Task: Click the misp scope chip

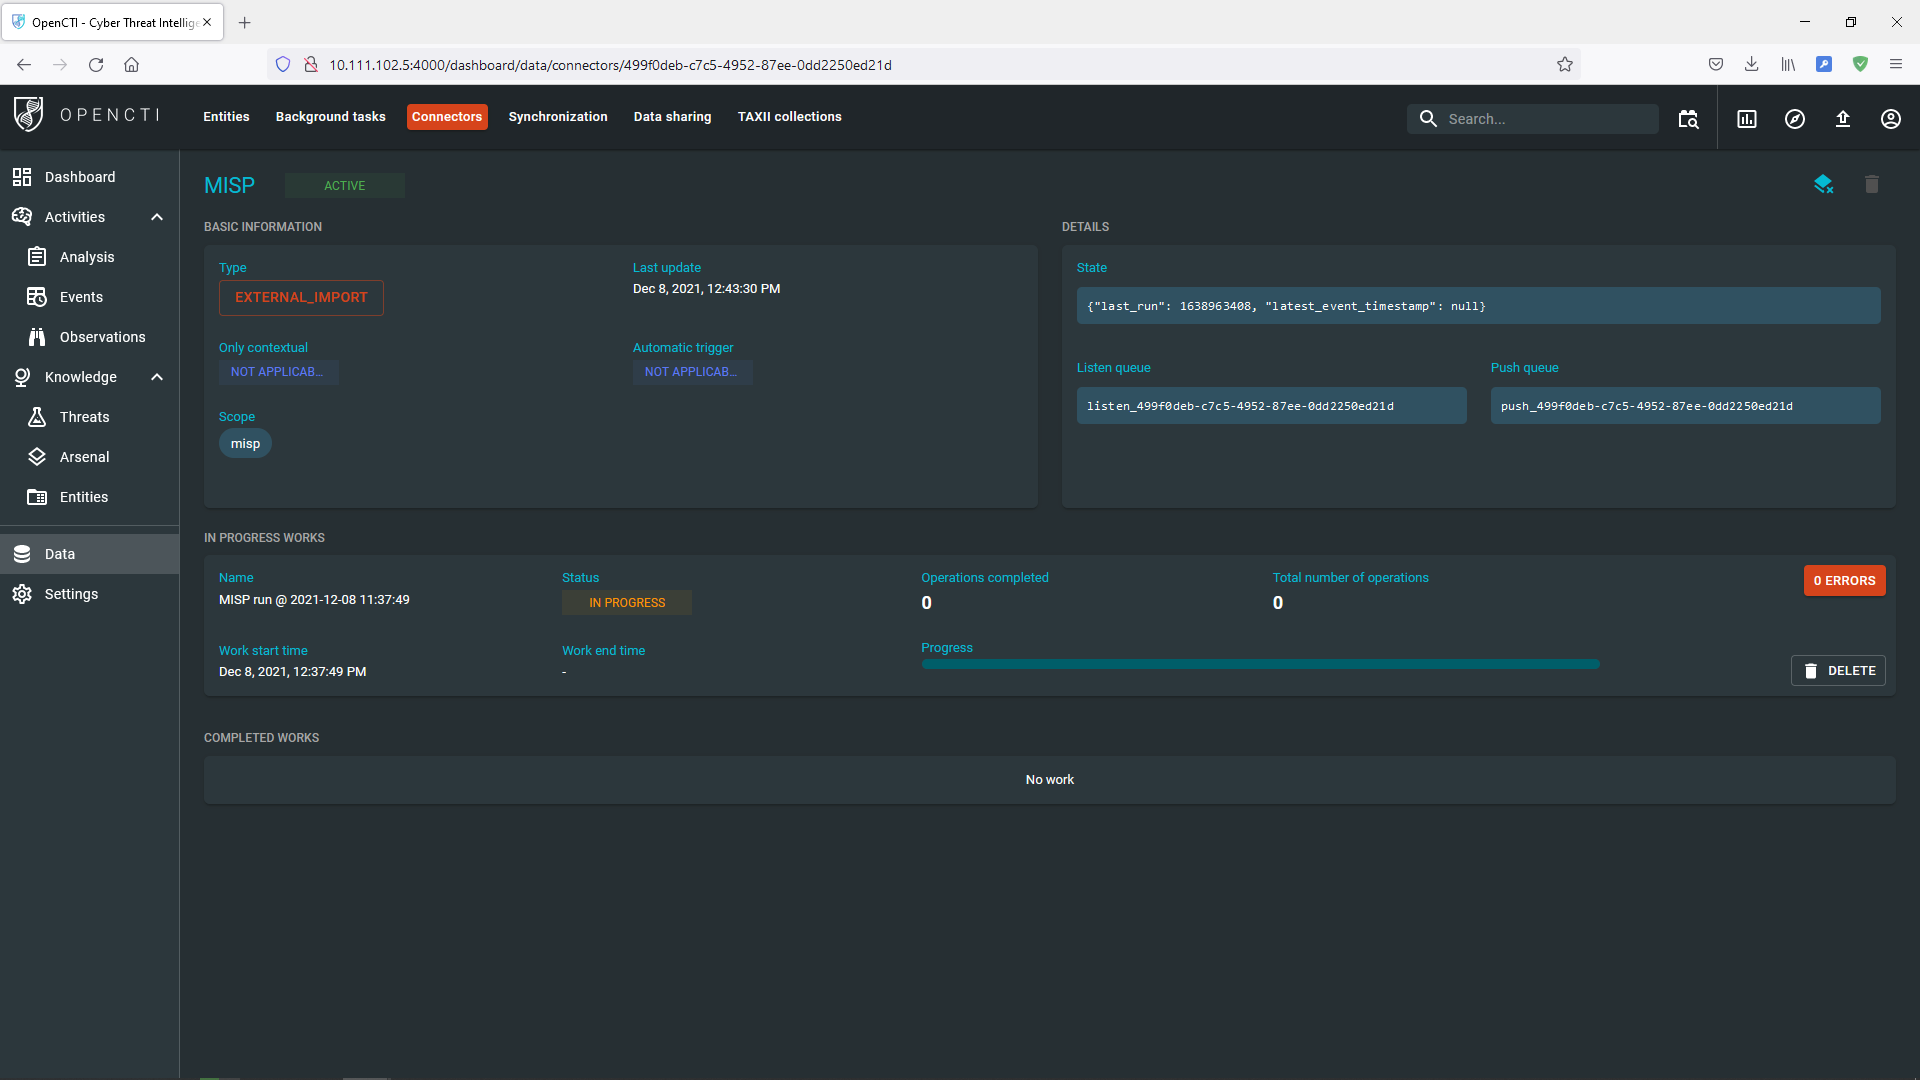Action: click(x=245, y=444)
